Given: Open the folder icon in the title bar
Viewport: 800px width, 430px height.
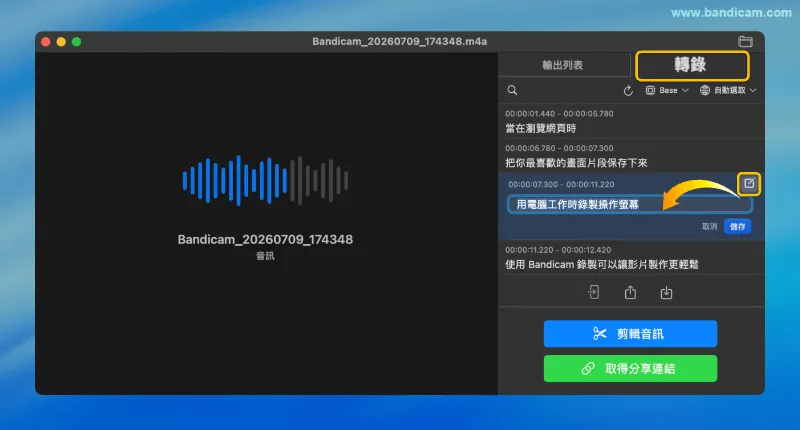Looking at the screenshot, I should coord(745,41).
